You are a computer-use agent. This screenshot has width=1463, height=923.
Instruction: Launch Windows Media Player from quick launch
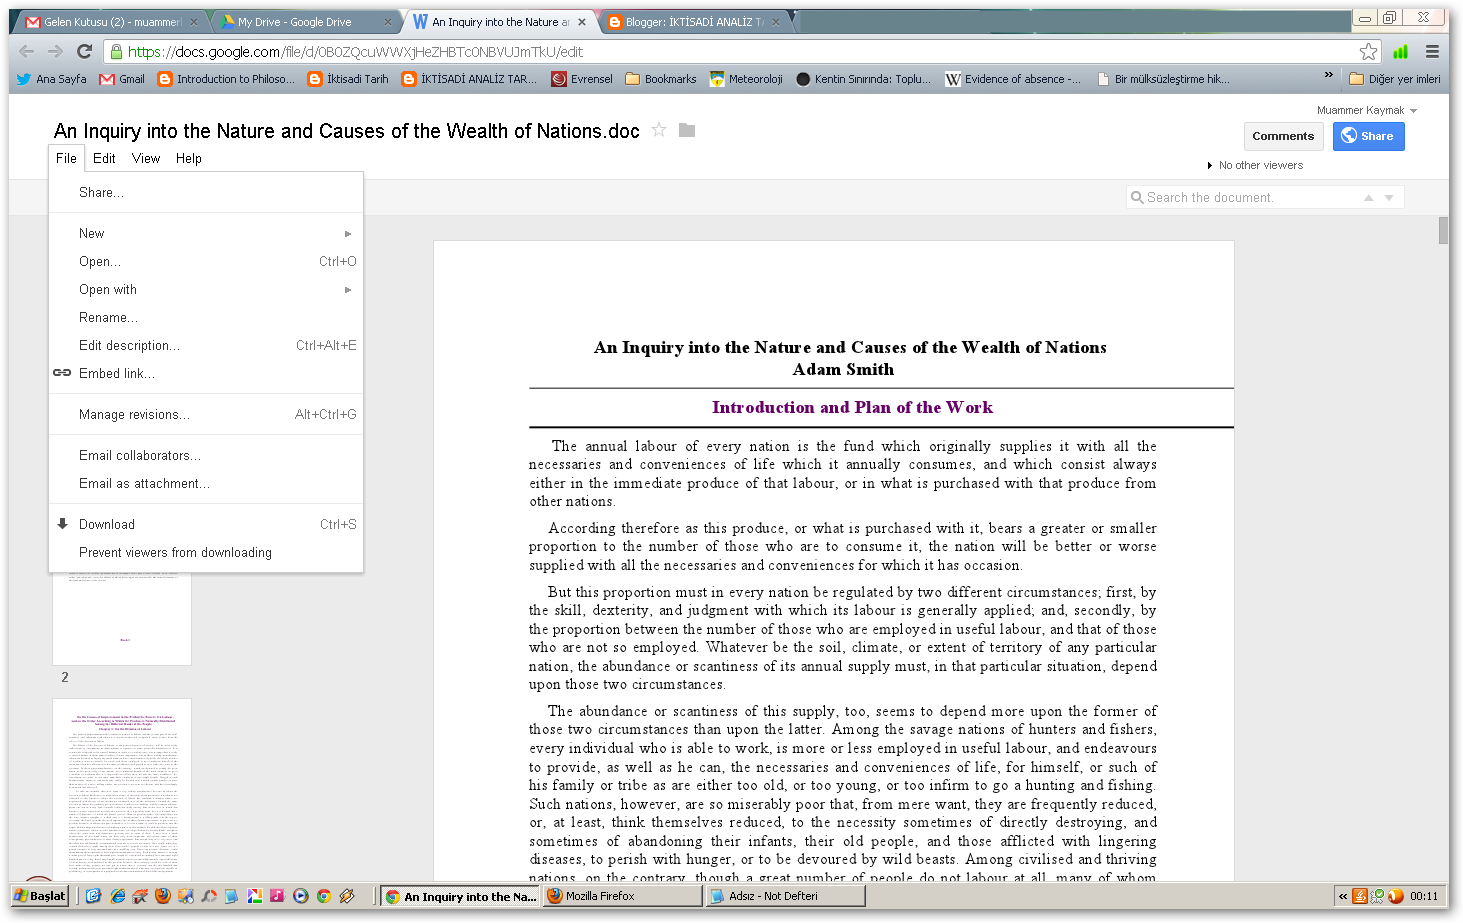301,896
